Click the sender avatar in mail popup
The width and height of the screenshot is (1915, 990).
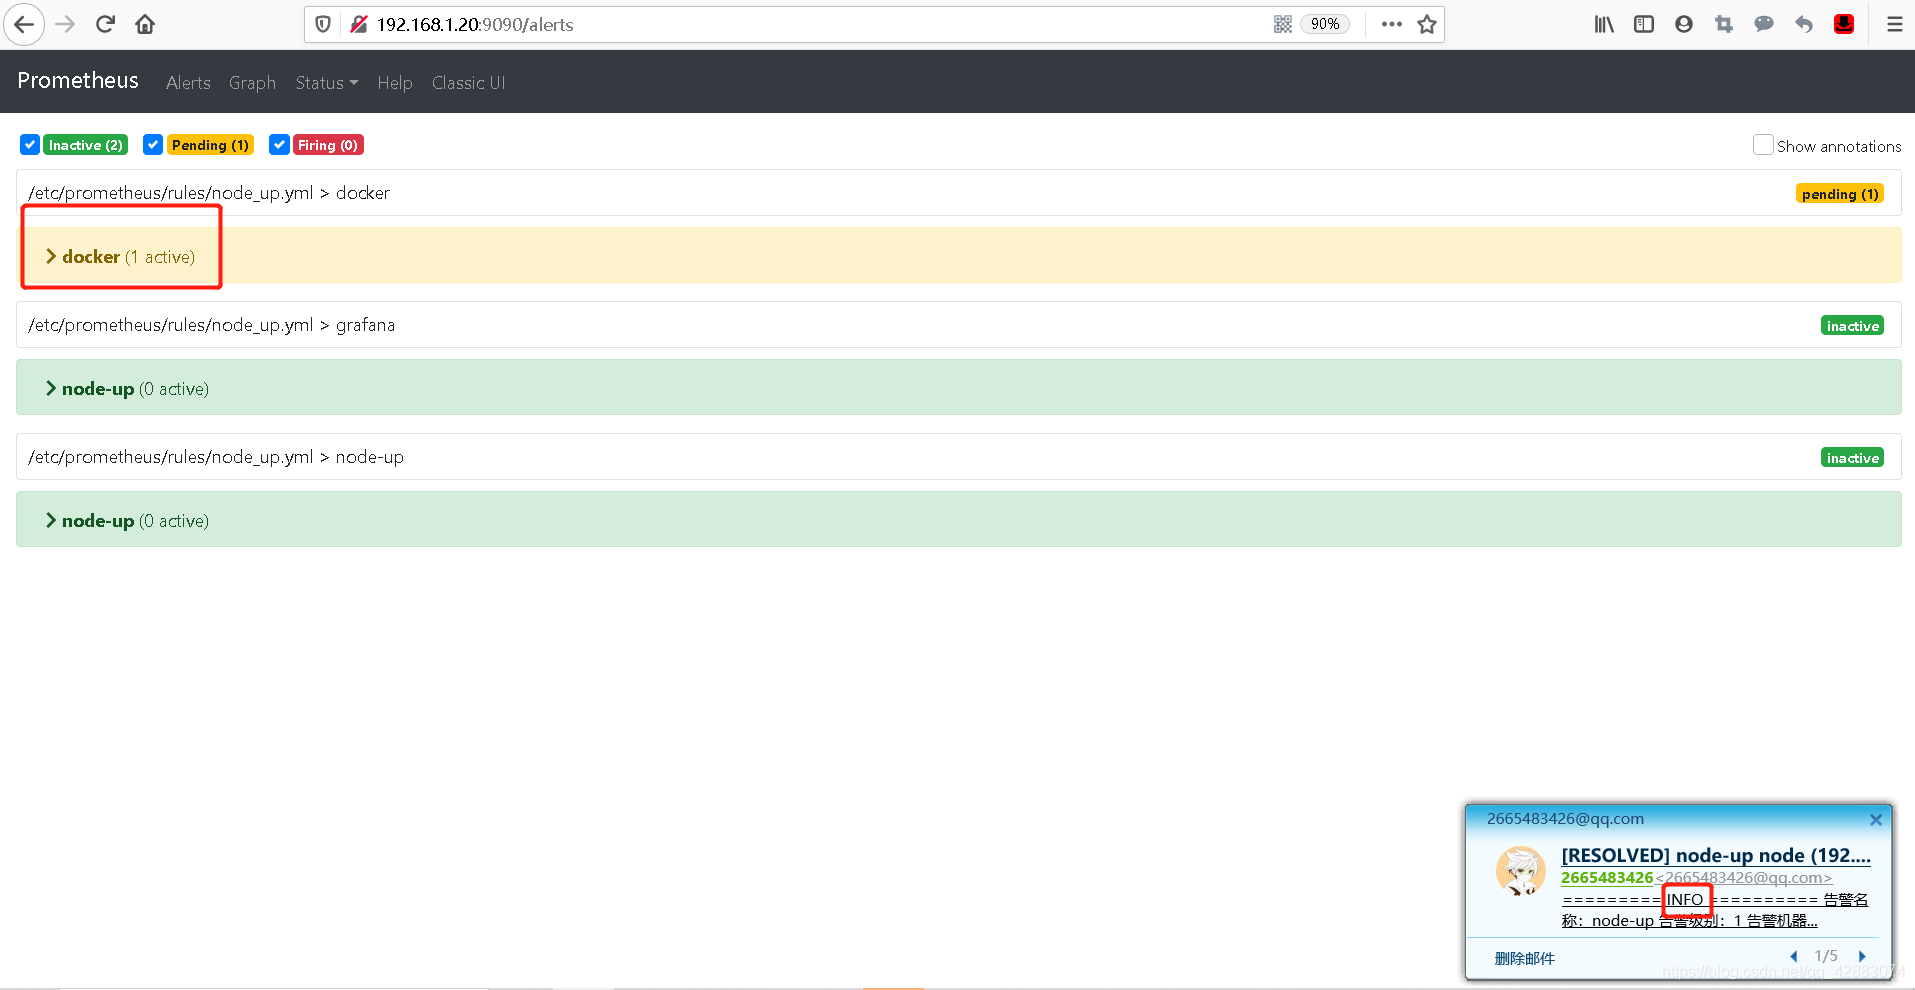(x=1520, y=871)
